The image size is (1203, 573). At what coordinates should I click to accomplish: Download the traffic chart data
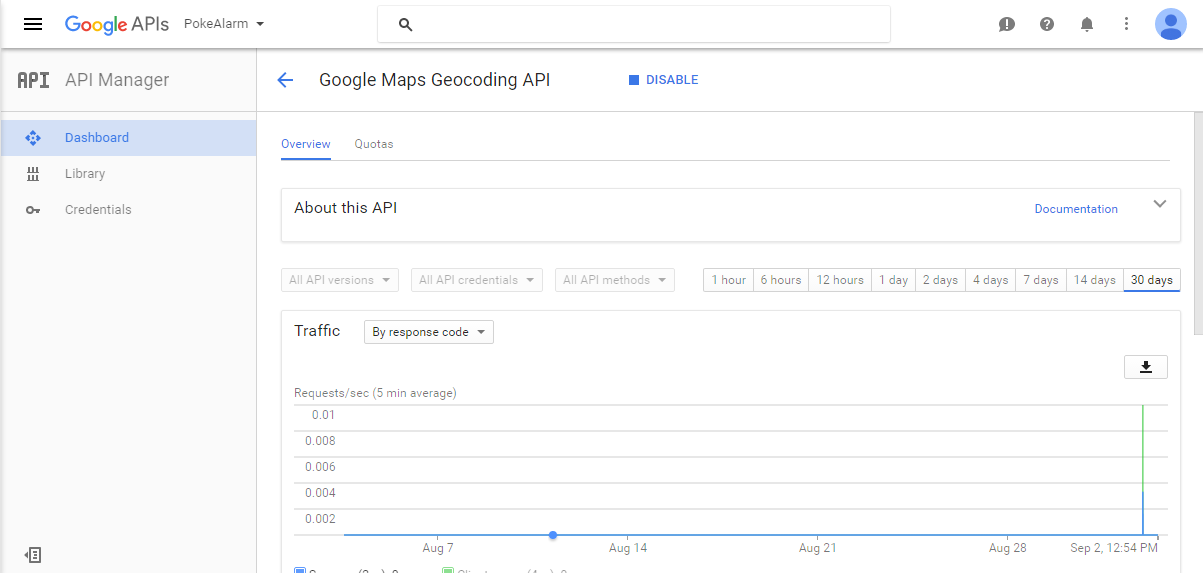[x=1146, y=367]
